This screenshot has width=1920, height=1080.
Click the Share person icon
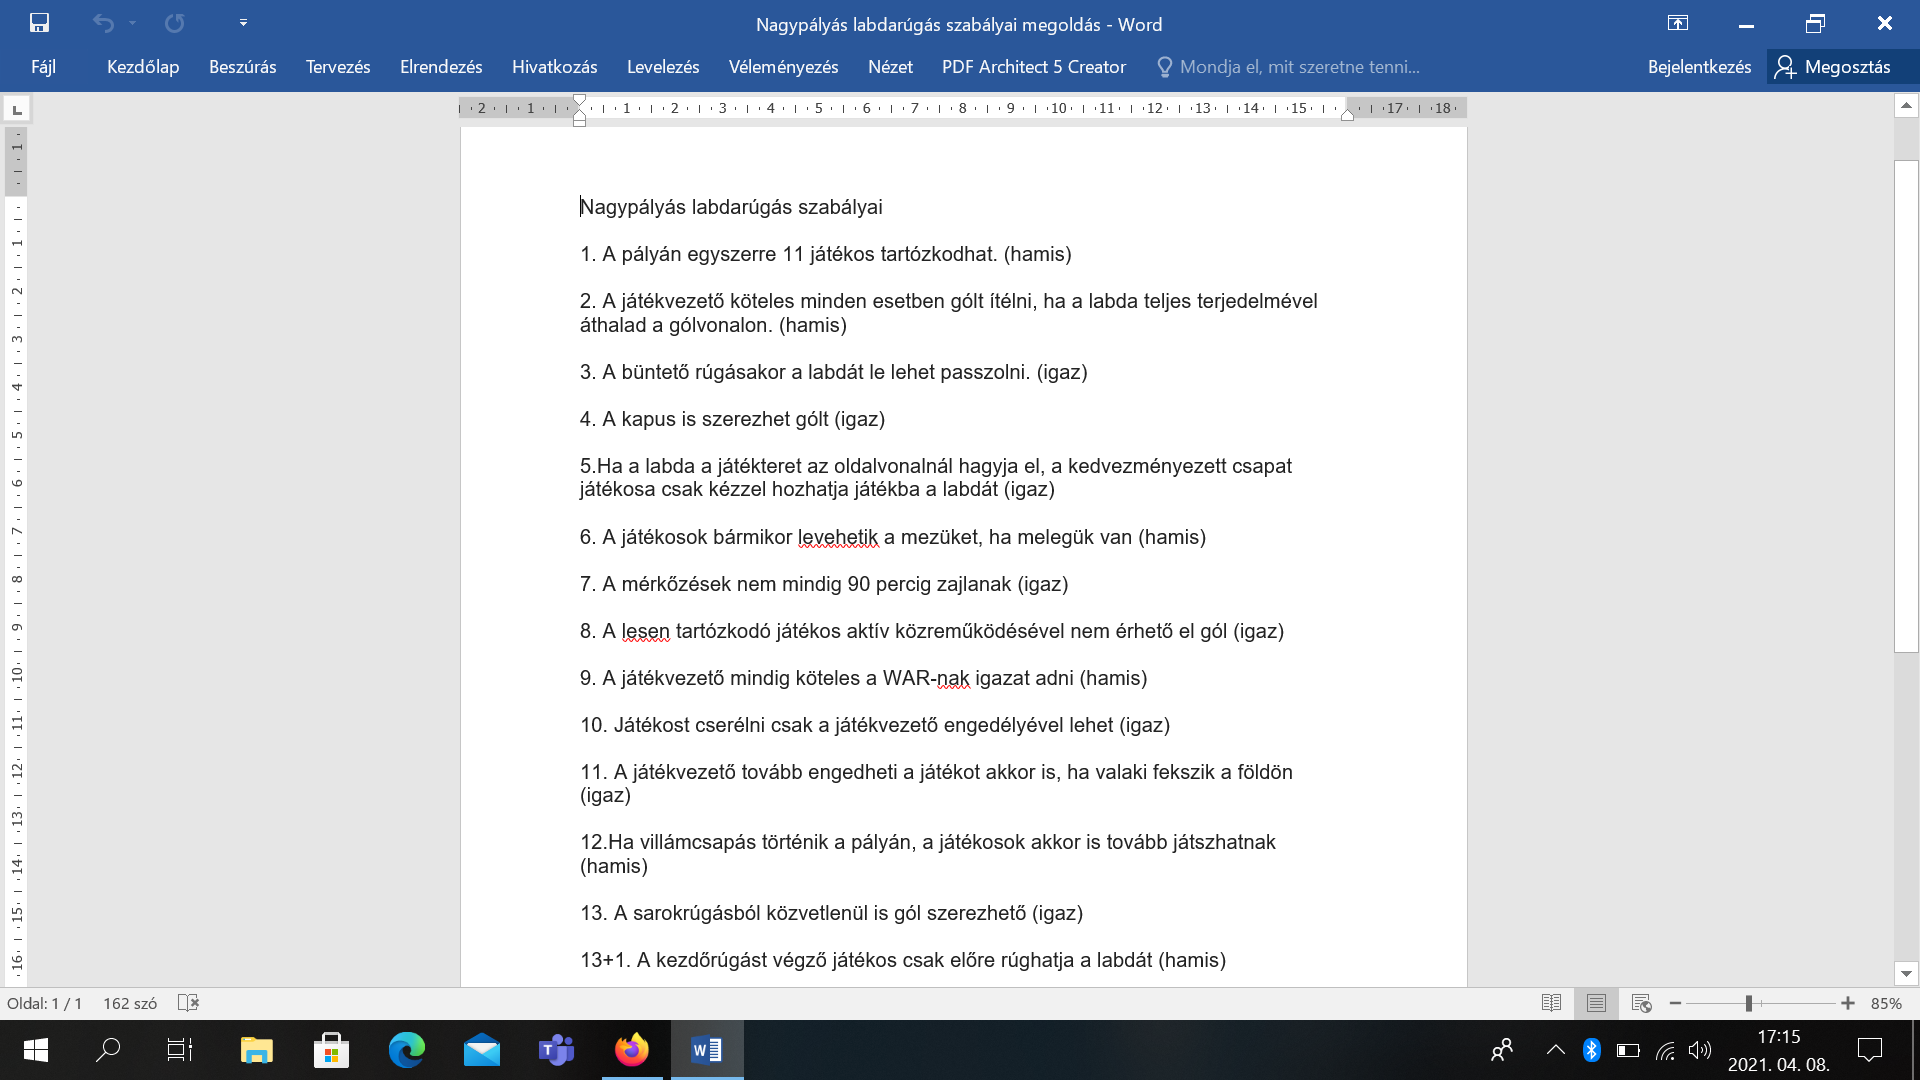click(x=1785, y=67)
